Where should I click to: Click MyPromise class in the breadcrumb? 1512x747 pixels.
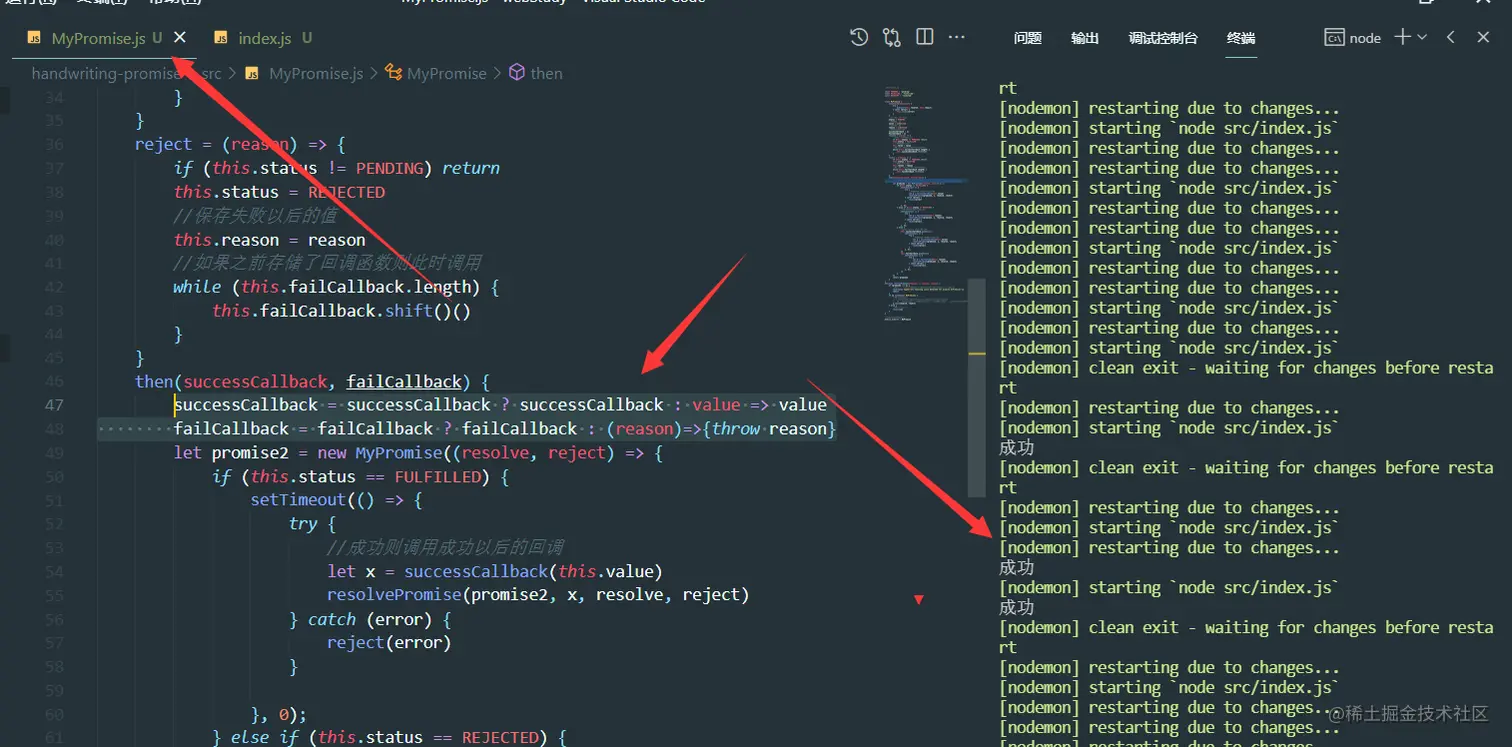click(446, 73)
